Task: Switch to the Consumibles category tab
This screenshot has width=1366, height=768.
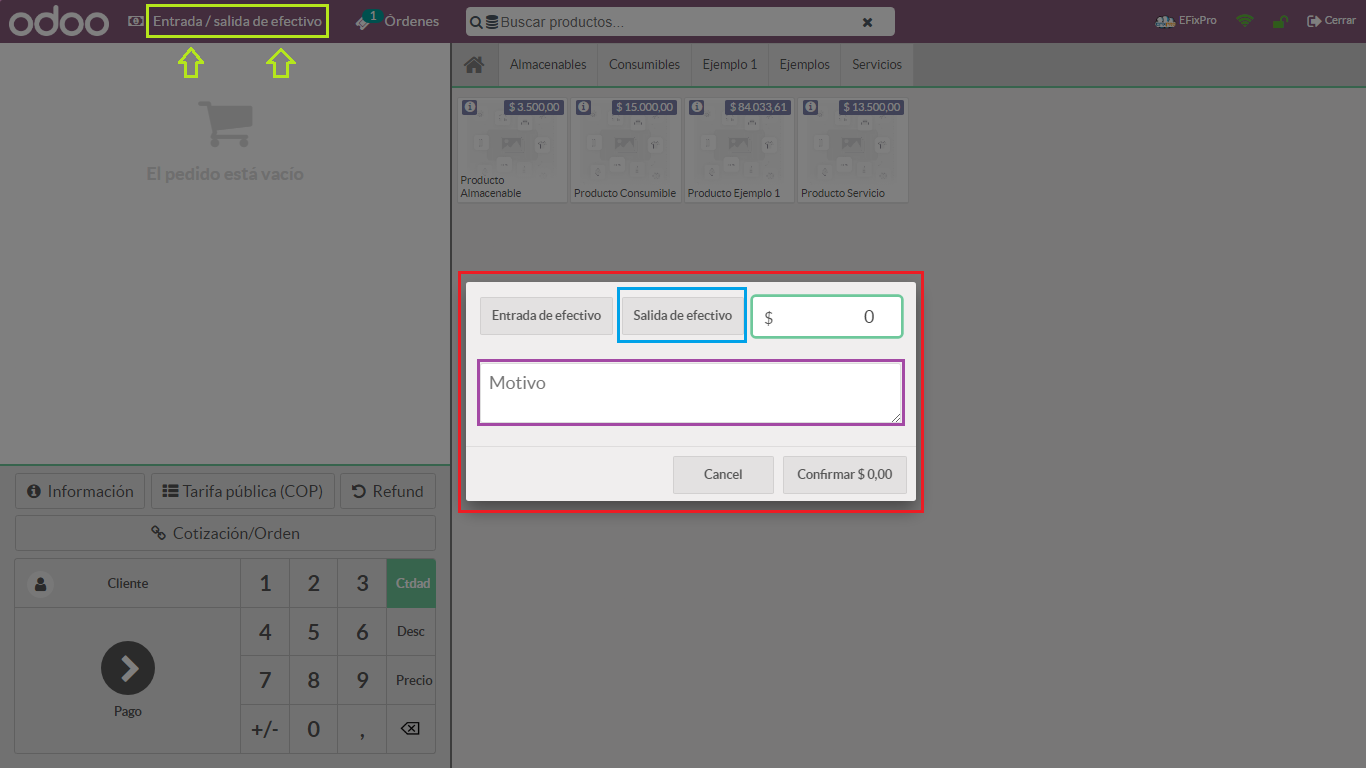Action: pos(644,64)
